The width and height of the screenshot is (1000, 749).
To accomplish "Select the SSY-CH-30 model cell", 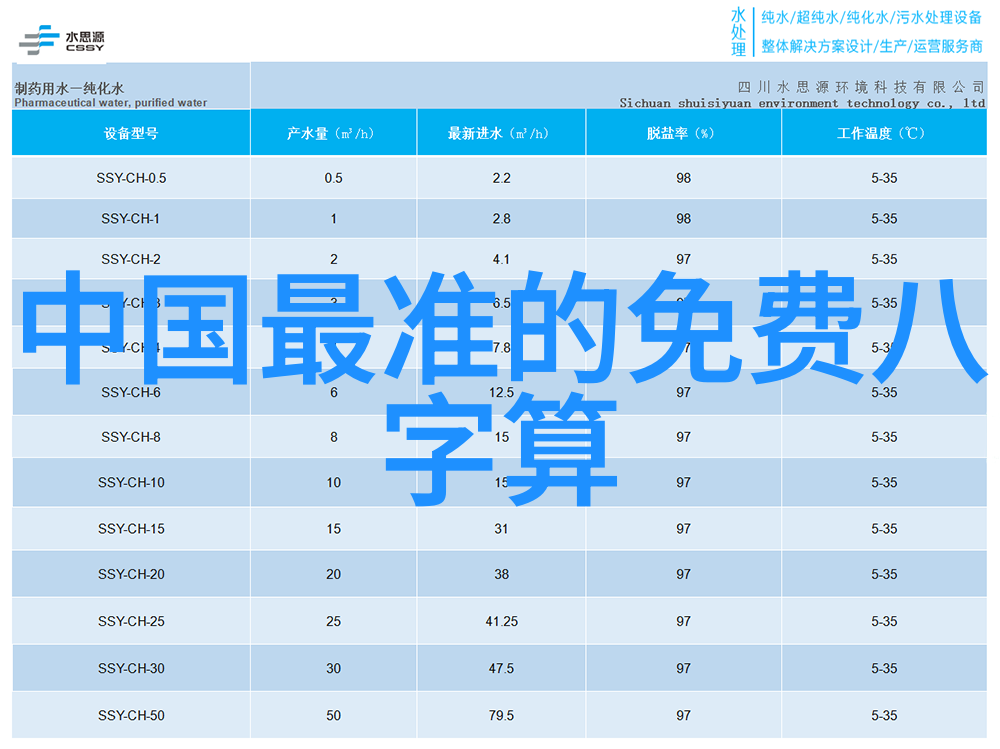I will point(131,669).
